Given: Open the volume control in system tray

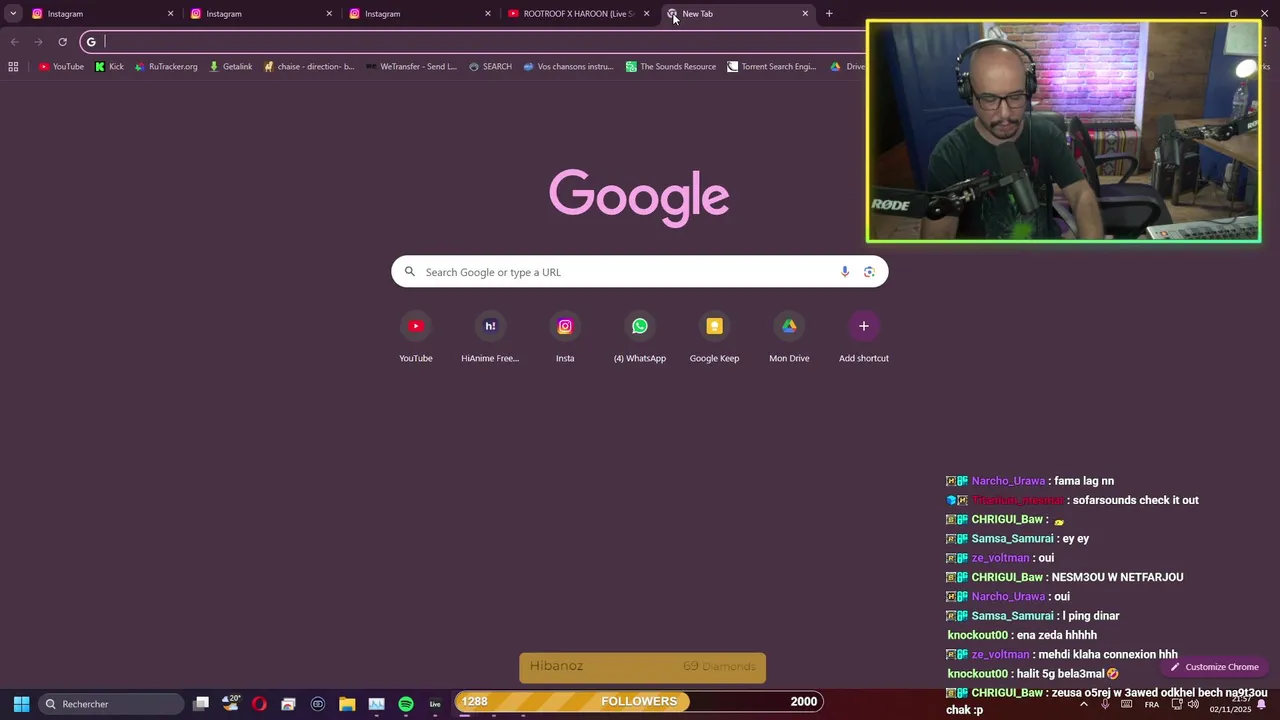Looking at the screenshot, I should (1193, 704).
